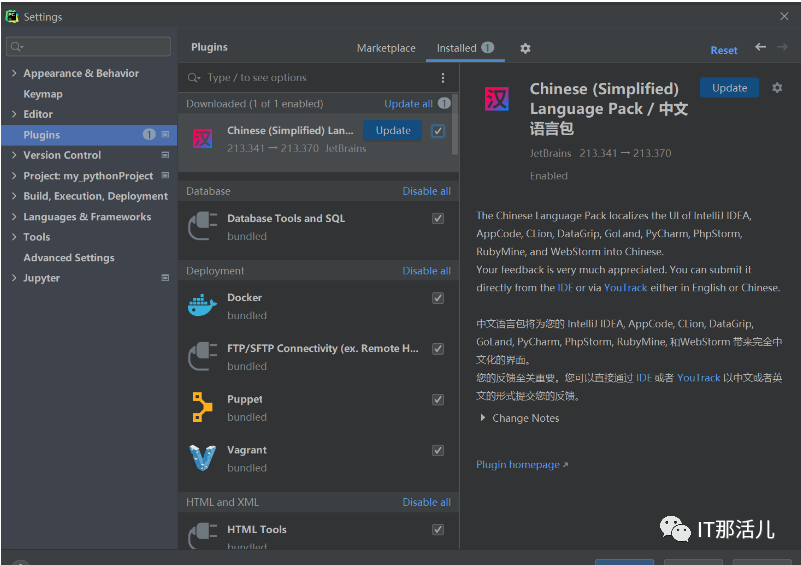This screenshot has height=565, width=801.
Task: Expand Build, Execution, Deployment node
Action: tap(14, 196)
